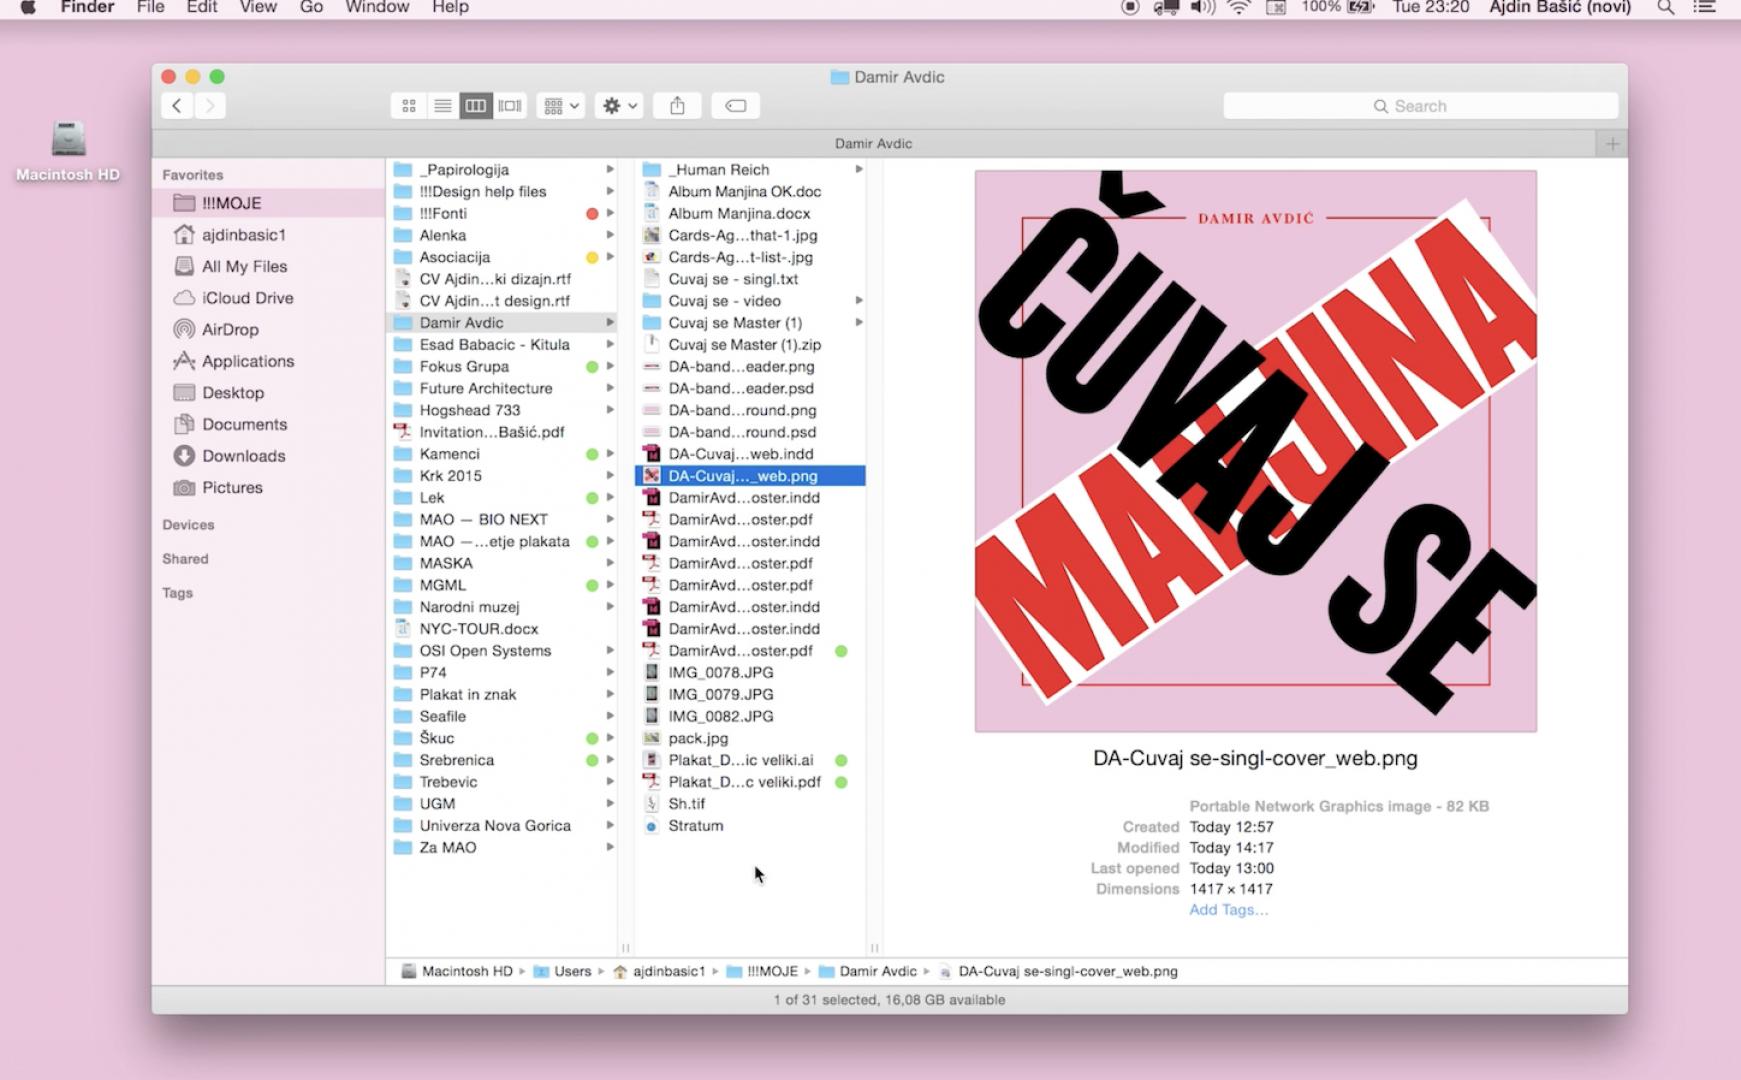Click the Add Tags link
The image size is (1741, 1080).
click(x=1228, y=910)
